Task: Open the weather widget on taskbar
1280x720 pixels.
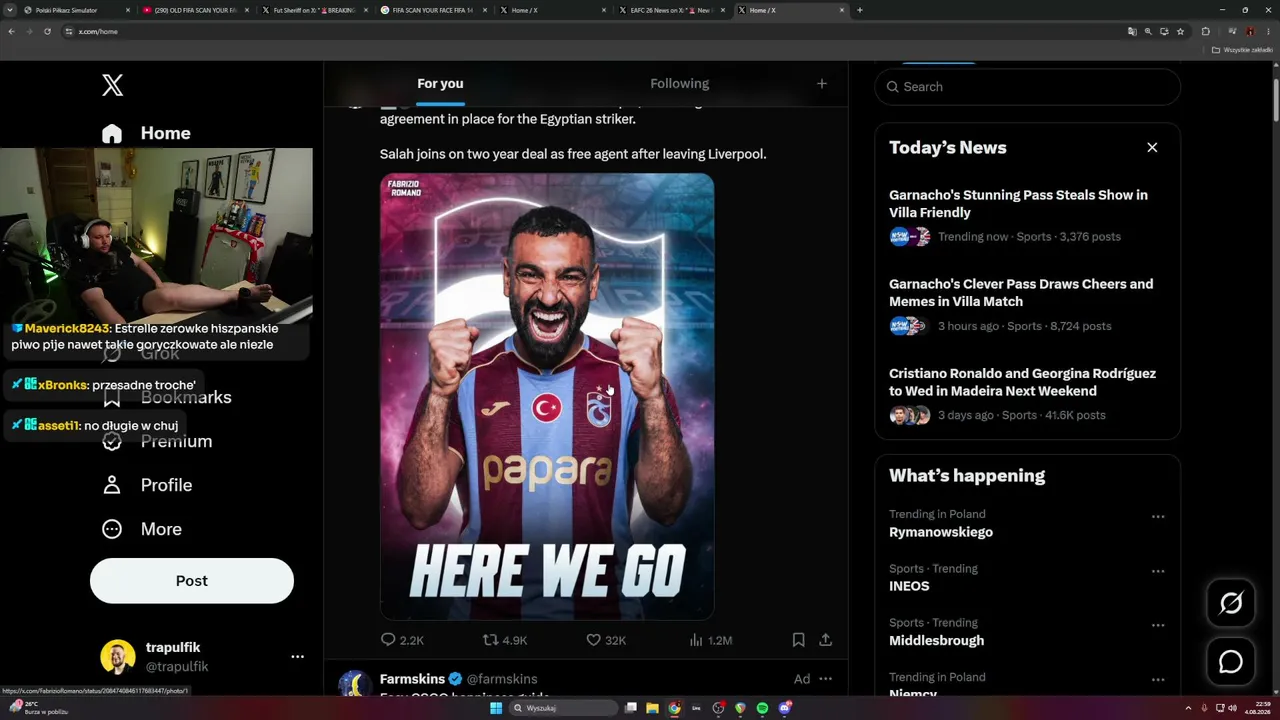Action: (37, 708)
